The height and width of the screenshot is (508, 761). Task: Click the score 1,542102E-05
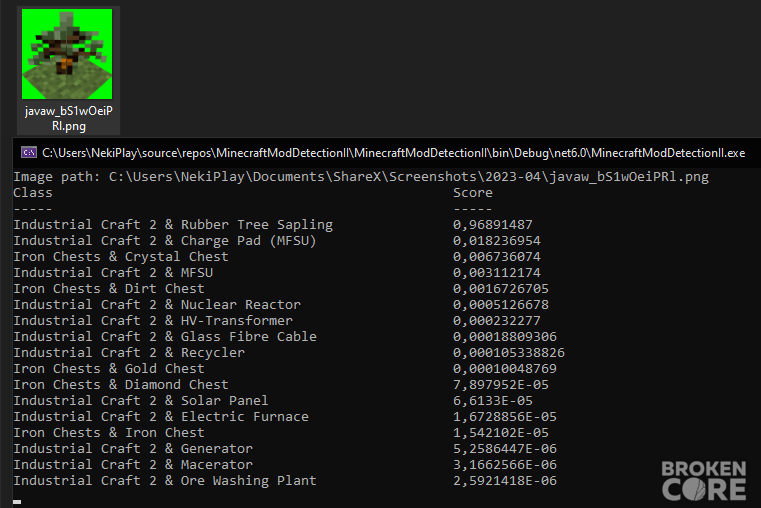501,433
